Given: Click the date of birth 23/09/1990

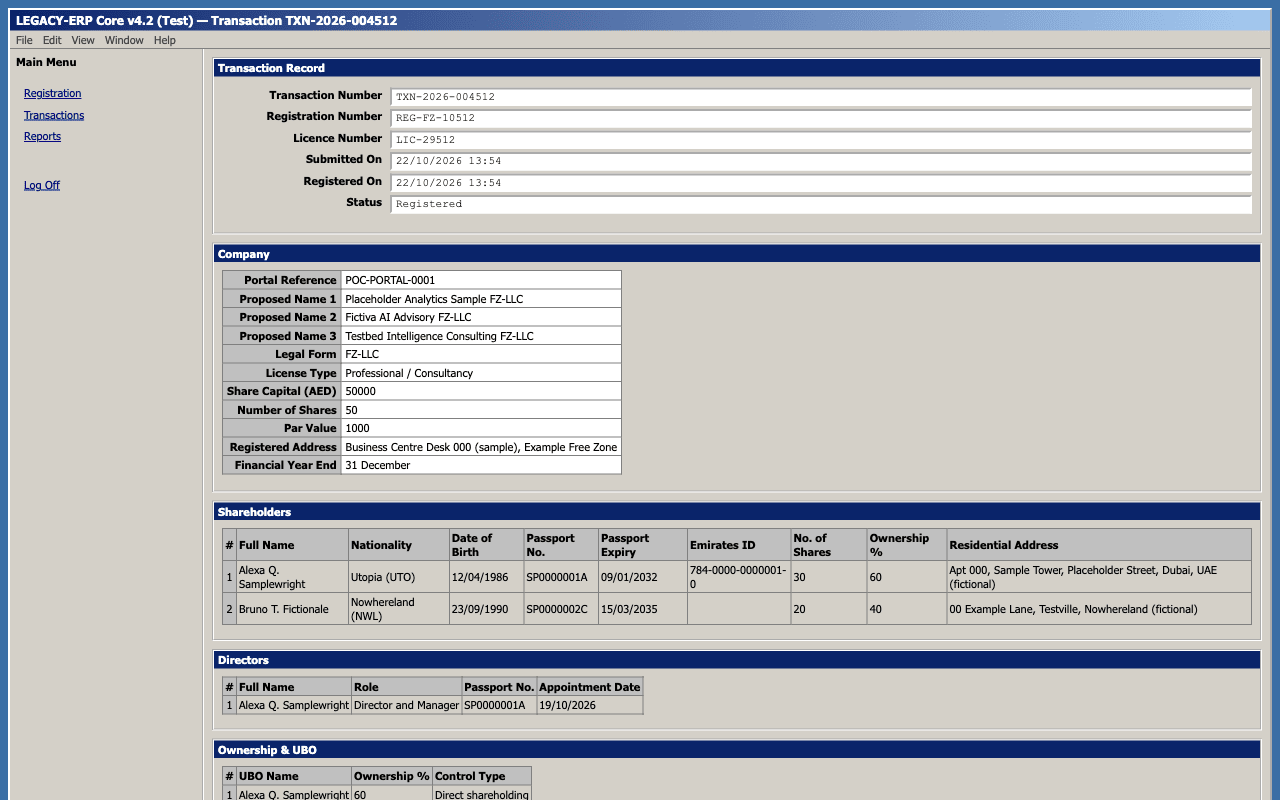Looking at the screenshot, I should coord(486,609).
